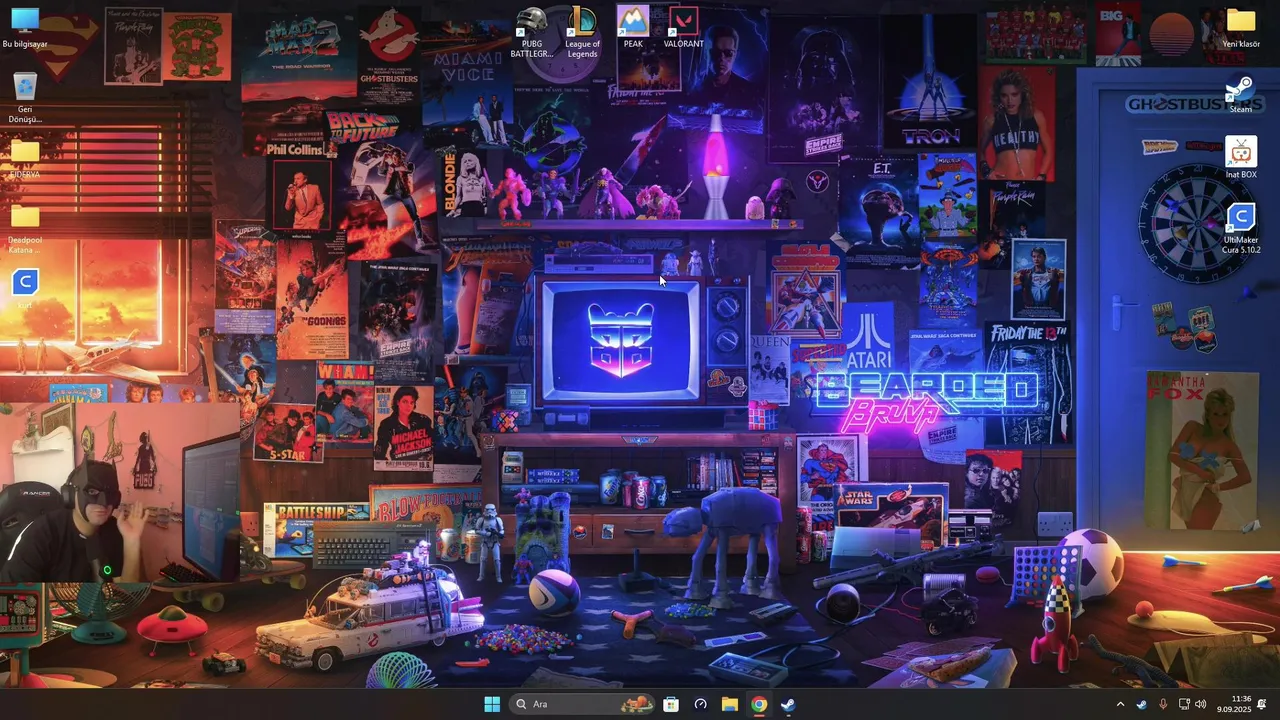Open the Yeni klasör folder icon

click(1241, 27)
